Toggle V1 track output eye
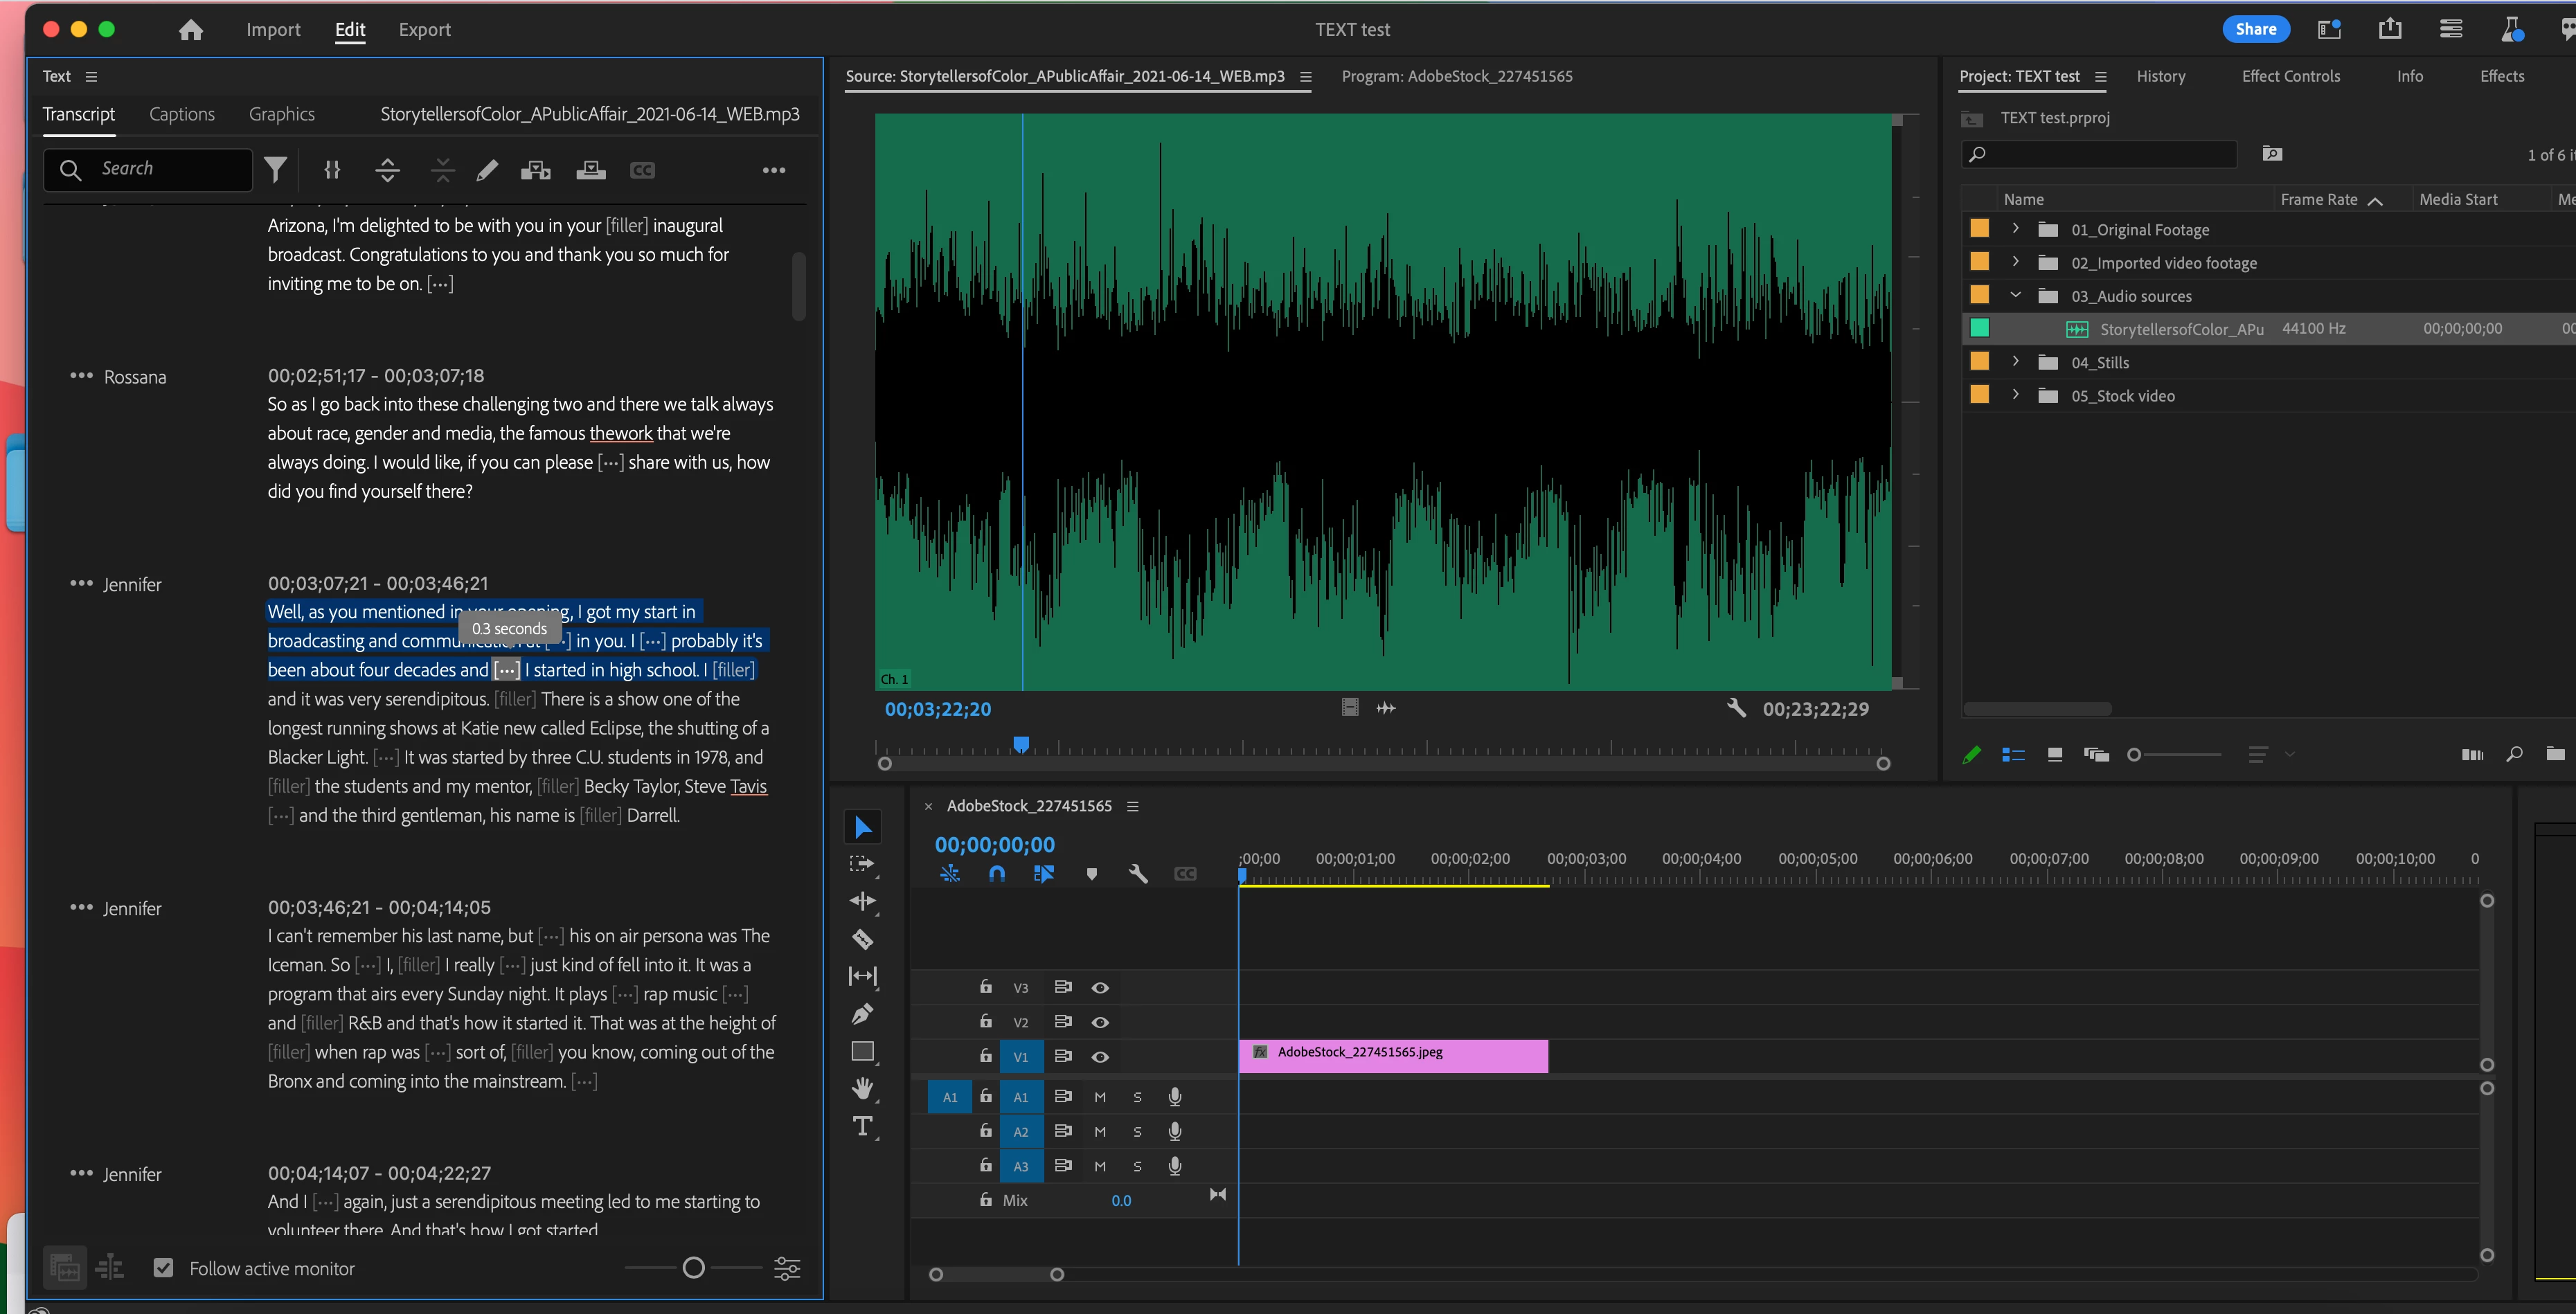 pyautogui.click(x=1100, y=1057)
